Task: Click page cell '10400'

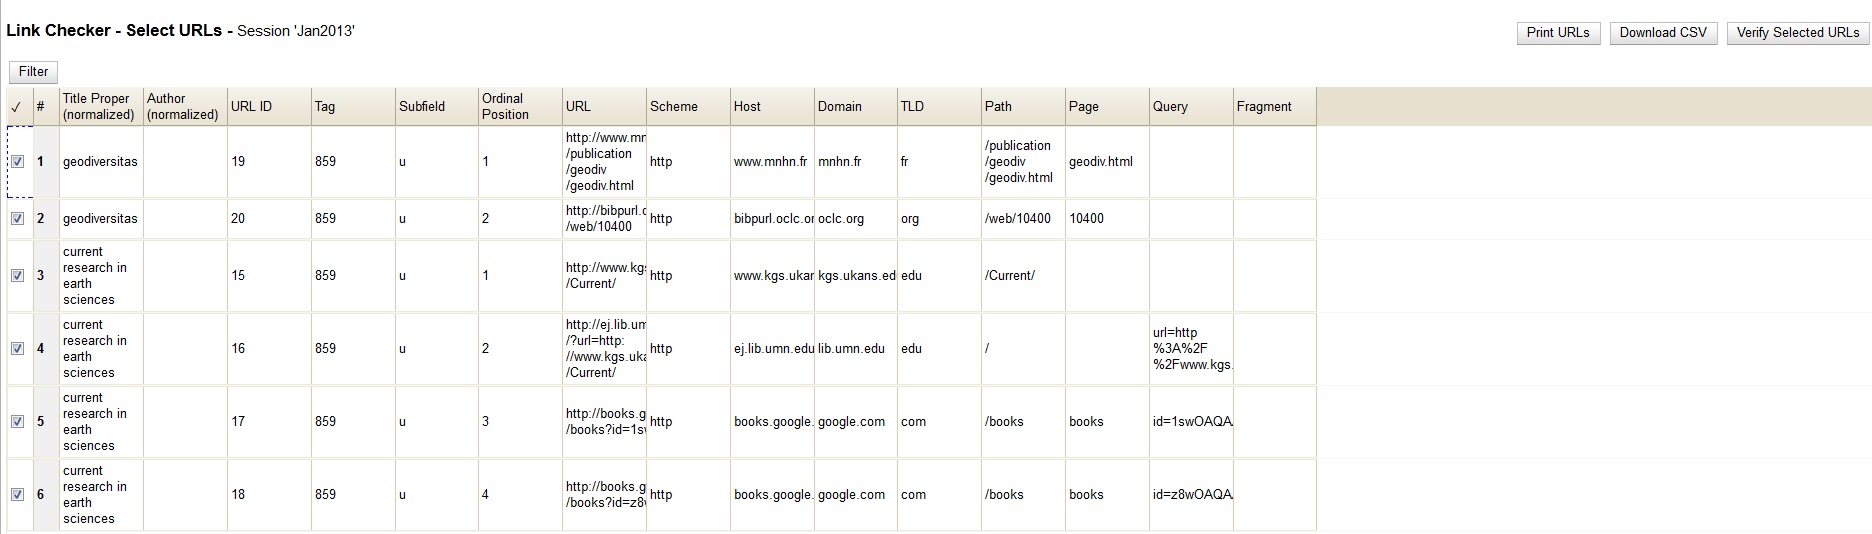Action: (1107, 218)
